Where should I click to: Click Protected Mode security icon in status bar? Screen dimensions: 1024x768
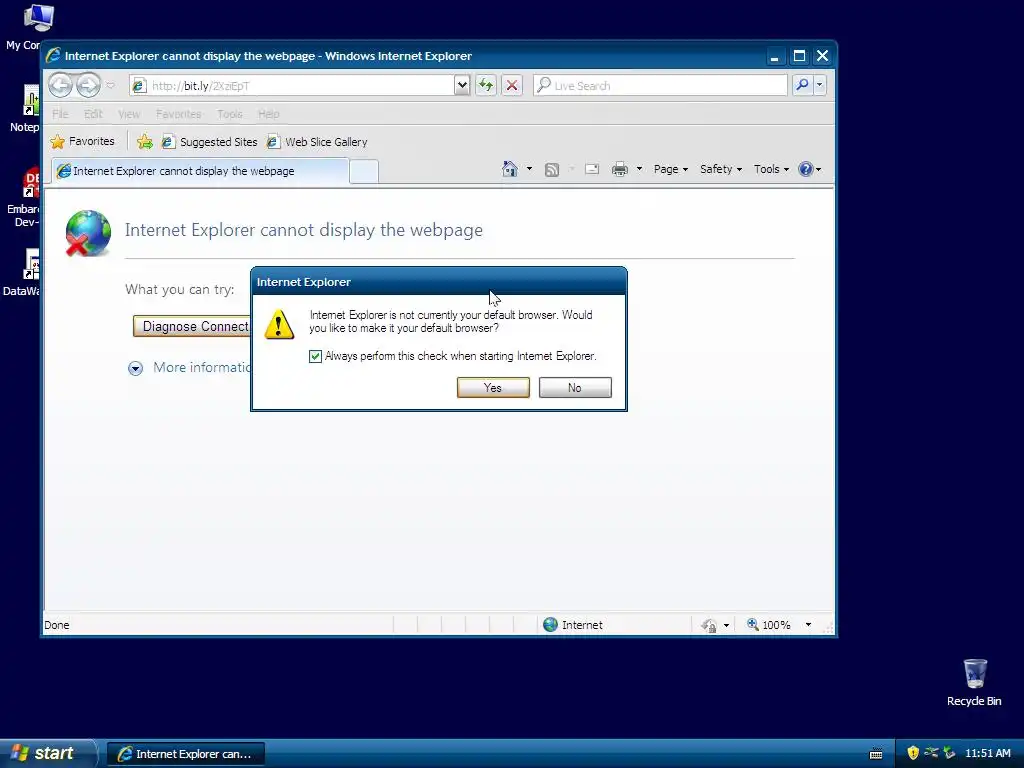click(709, 626)
